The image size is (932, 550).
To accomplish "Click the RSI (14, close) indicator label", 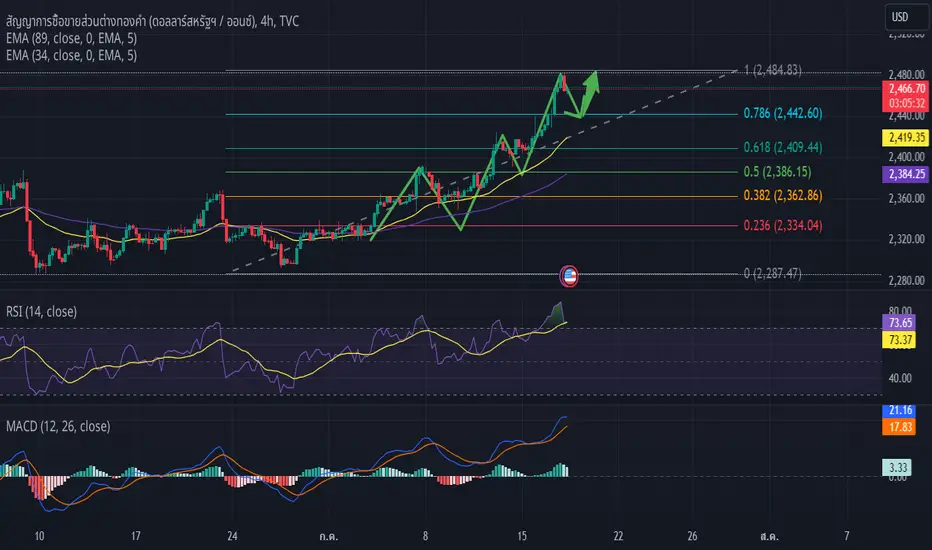I will tap(42, 312).
